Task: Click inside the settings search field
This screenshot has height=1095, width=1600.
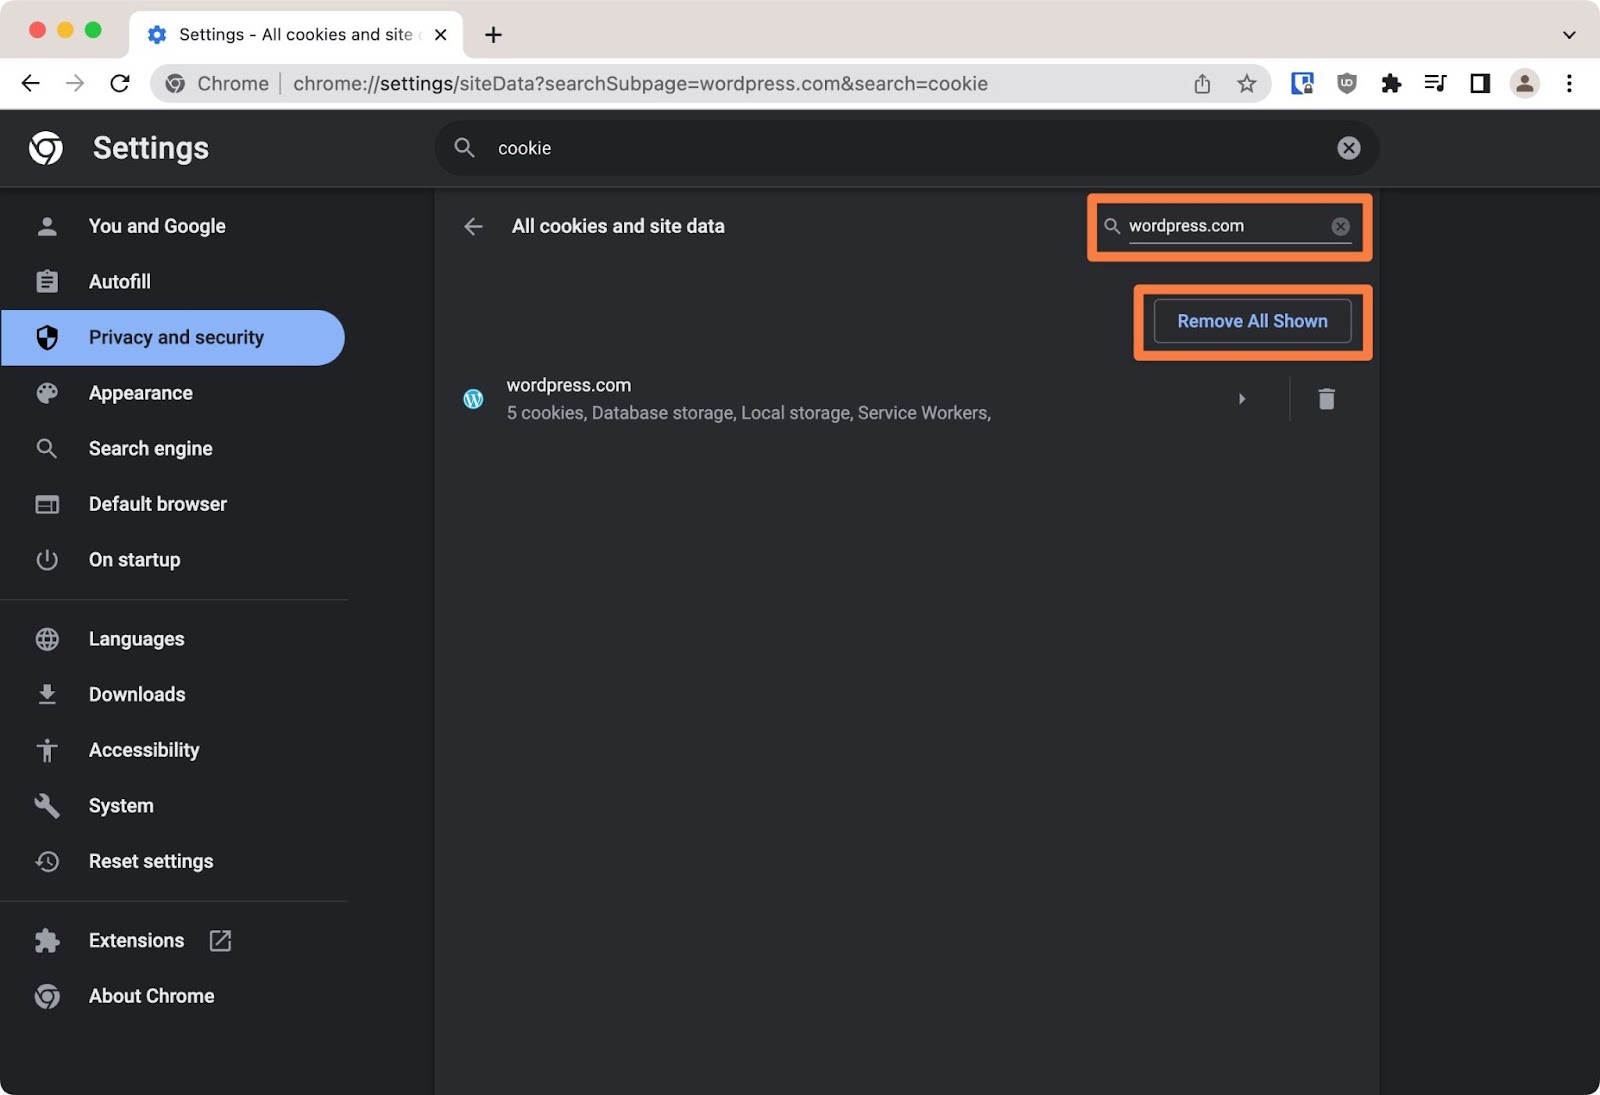Action: [x=800, y=147]
